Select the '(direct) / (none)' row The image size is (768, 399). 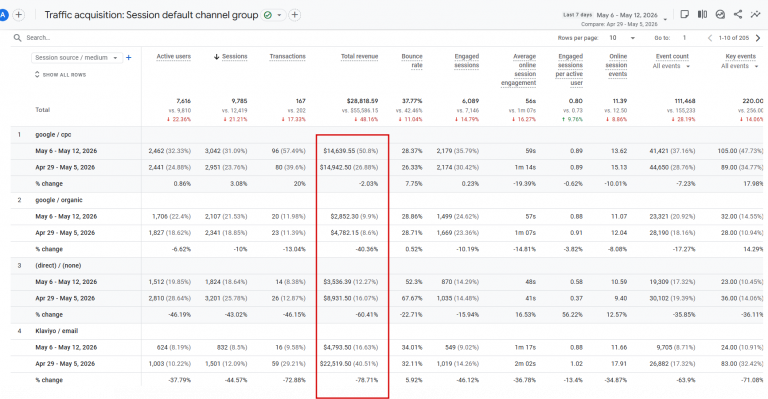click(x=58, y=265)
